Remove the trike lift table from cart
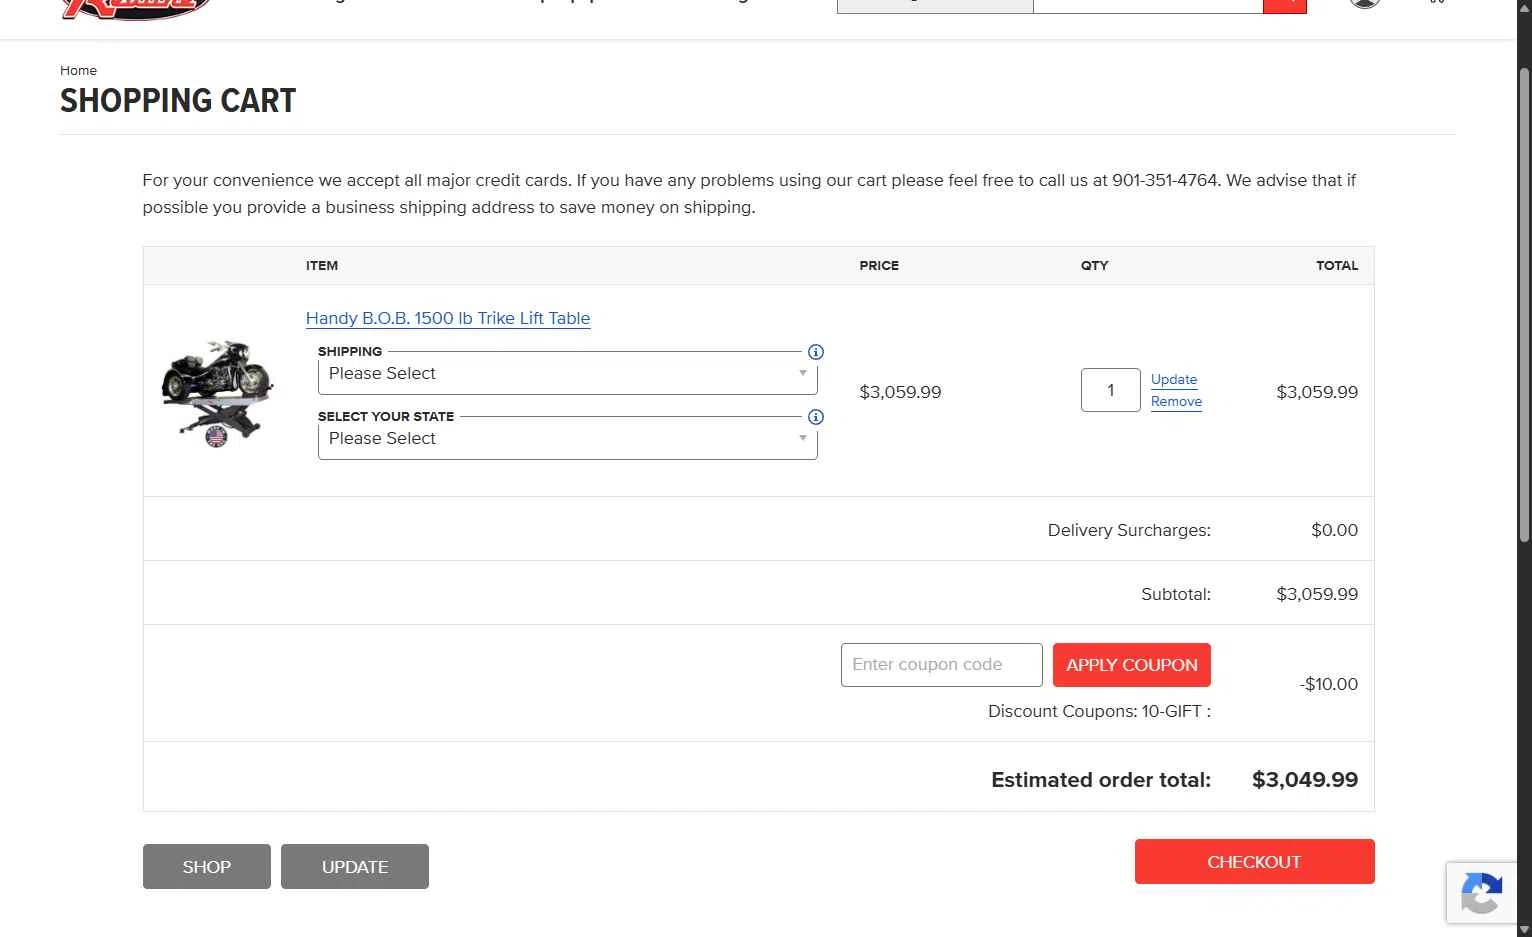Image resolution: width=1532 pixels, height=937 pixels. [x=1176, y=402]
